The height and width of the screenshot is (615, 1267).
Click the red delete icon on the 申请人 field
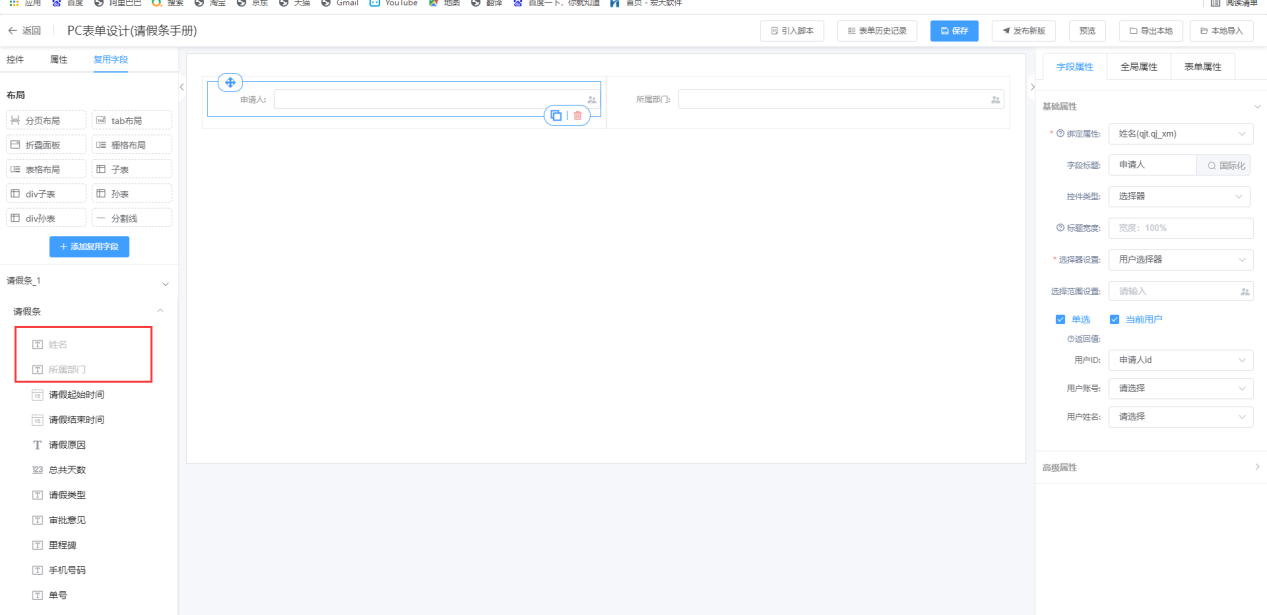(x=577, y=116)
